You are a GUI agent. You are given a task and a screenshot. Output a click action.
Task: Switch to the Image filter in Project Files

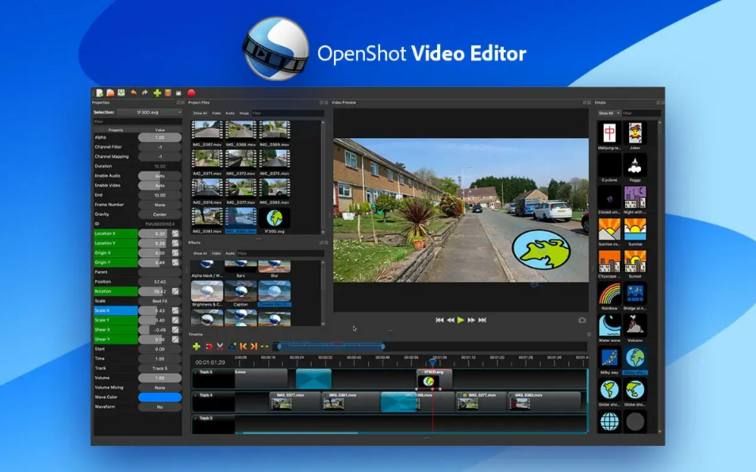point(244,113)
